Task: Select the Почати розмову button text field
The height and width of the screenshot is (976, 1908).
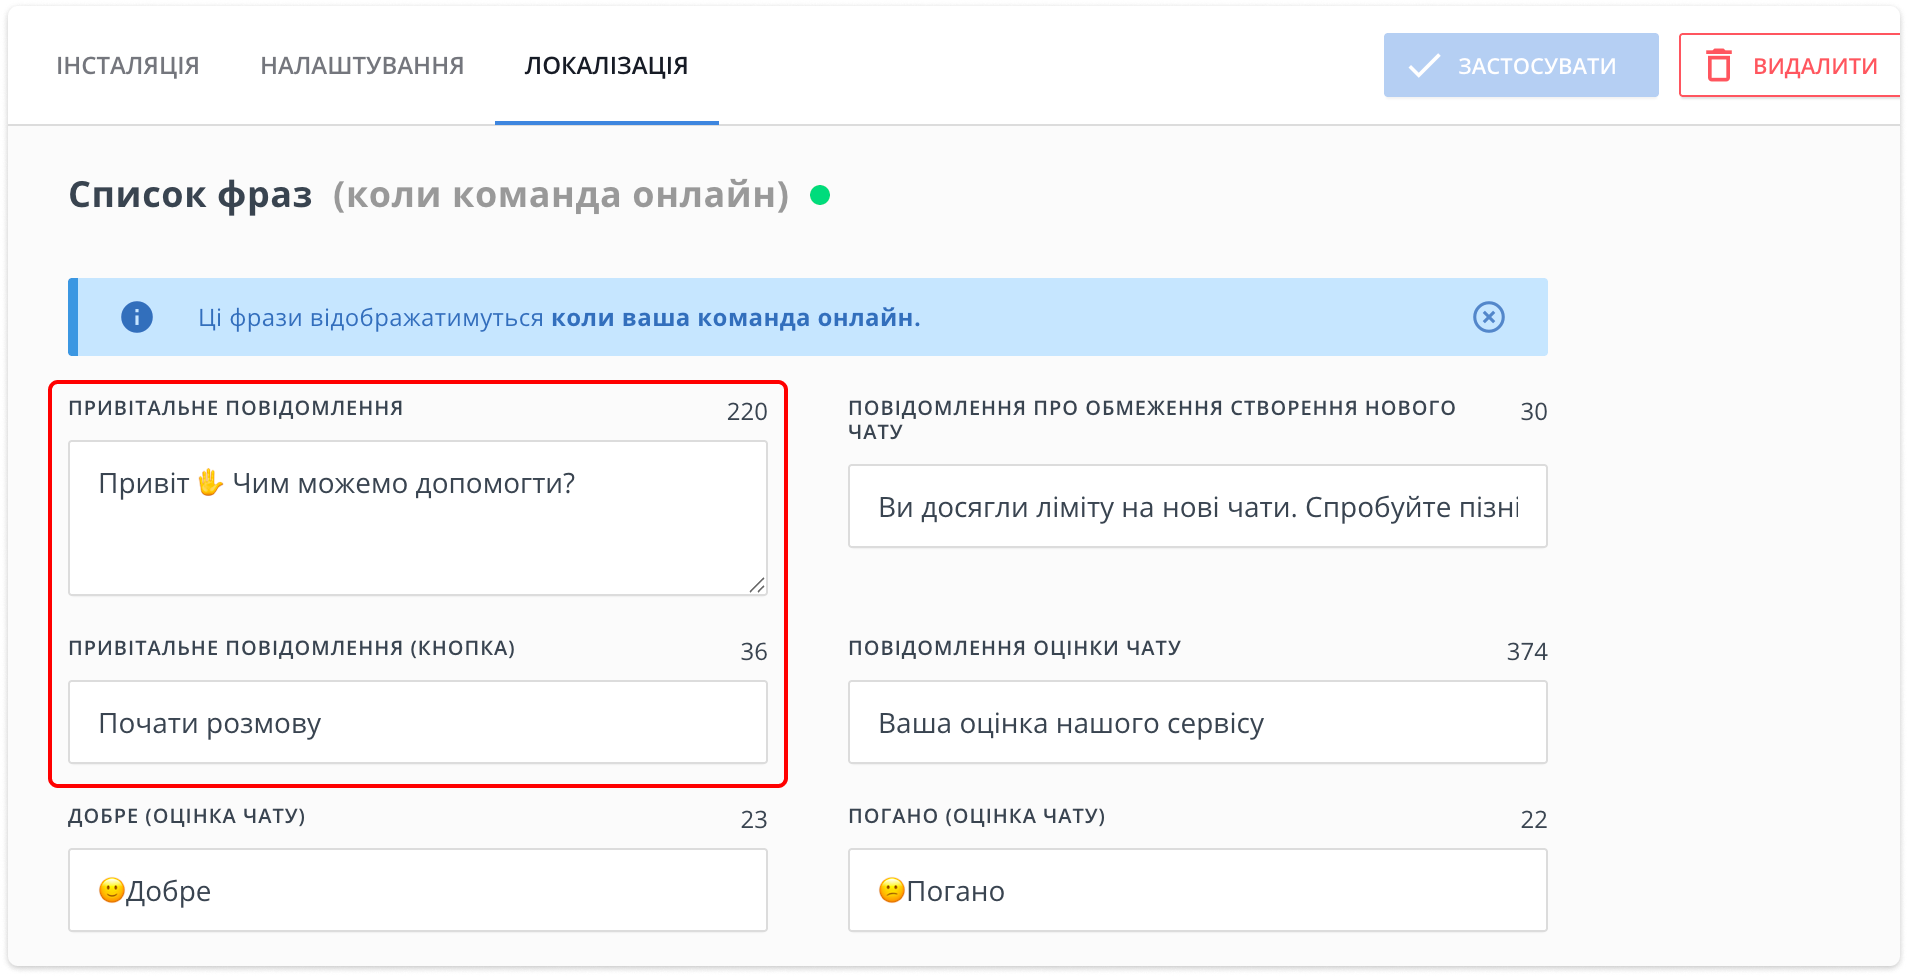Action: click(x=417, y=722)
